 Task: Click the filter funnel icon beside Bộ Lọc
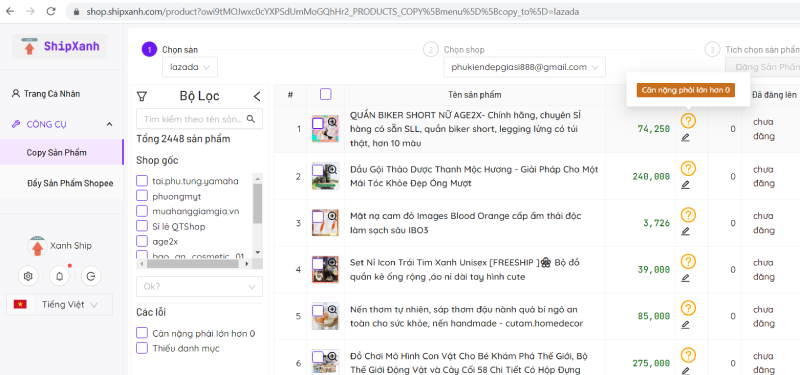[x=143, y=96]
